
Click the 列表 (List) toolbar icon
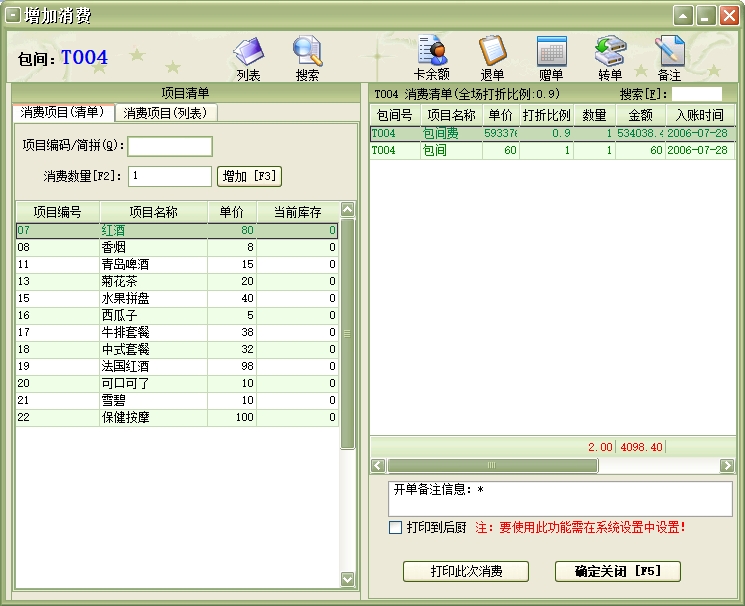248,58
